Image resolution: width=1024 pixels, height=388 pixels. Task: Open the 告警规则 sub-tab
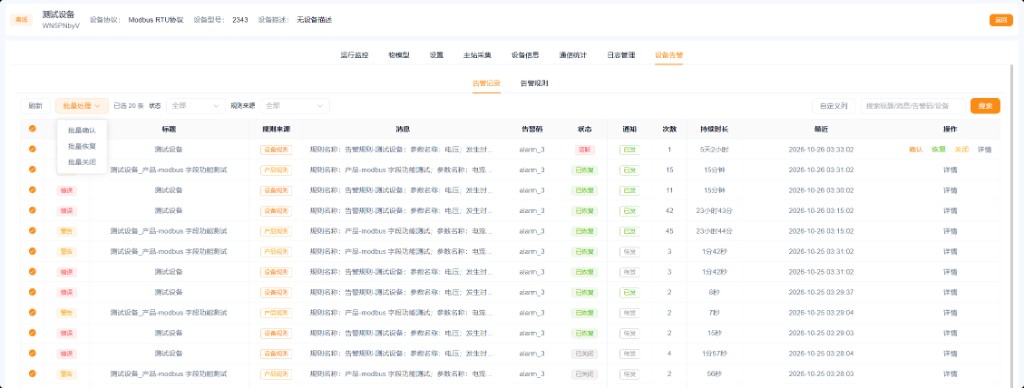534,84
